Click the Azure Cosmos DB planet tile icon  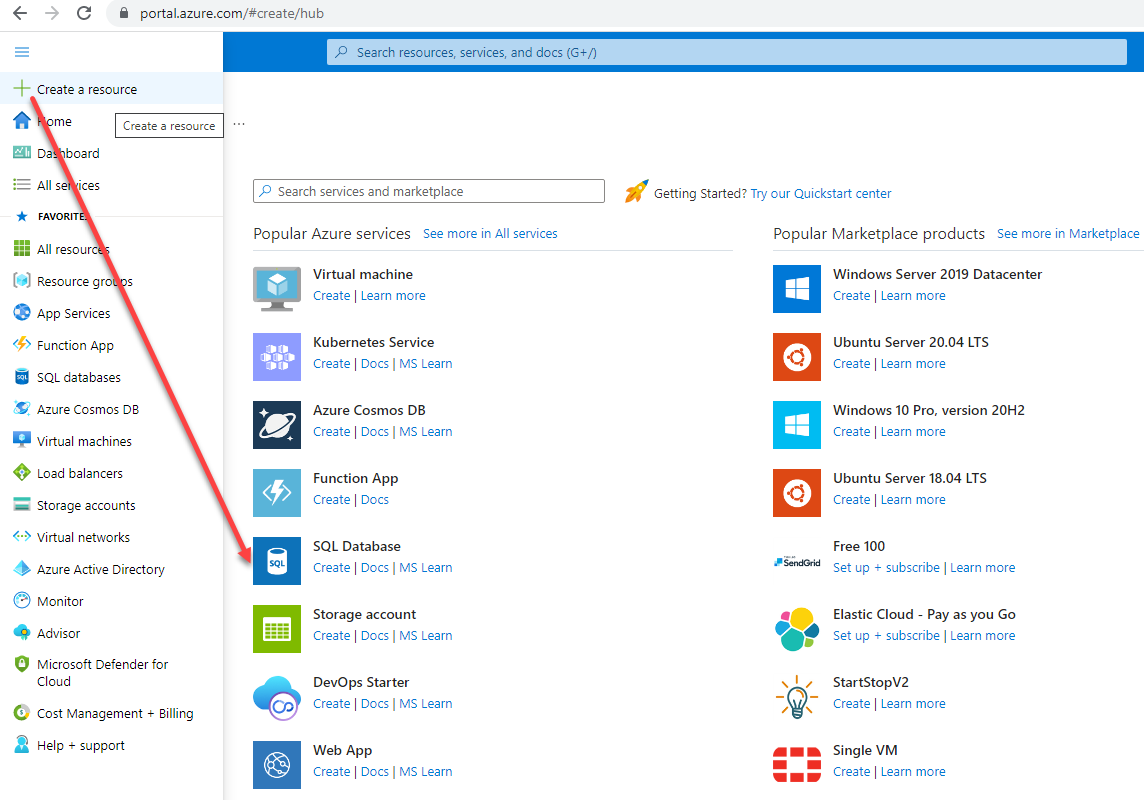click(x=277, y=424)
